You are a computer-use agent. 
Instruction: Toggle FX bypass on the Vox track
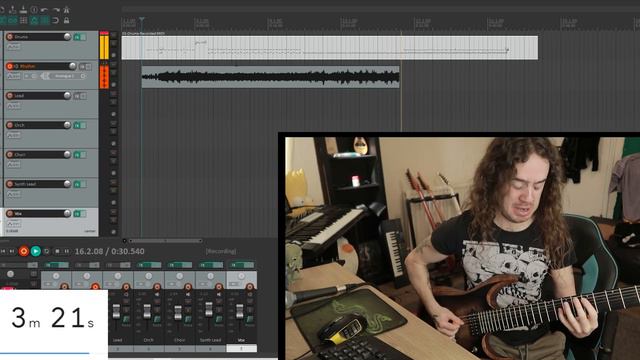83,214
